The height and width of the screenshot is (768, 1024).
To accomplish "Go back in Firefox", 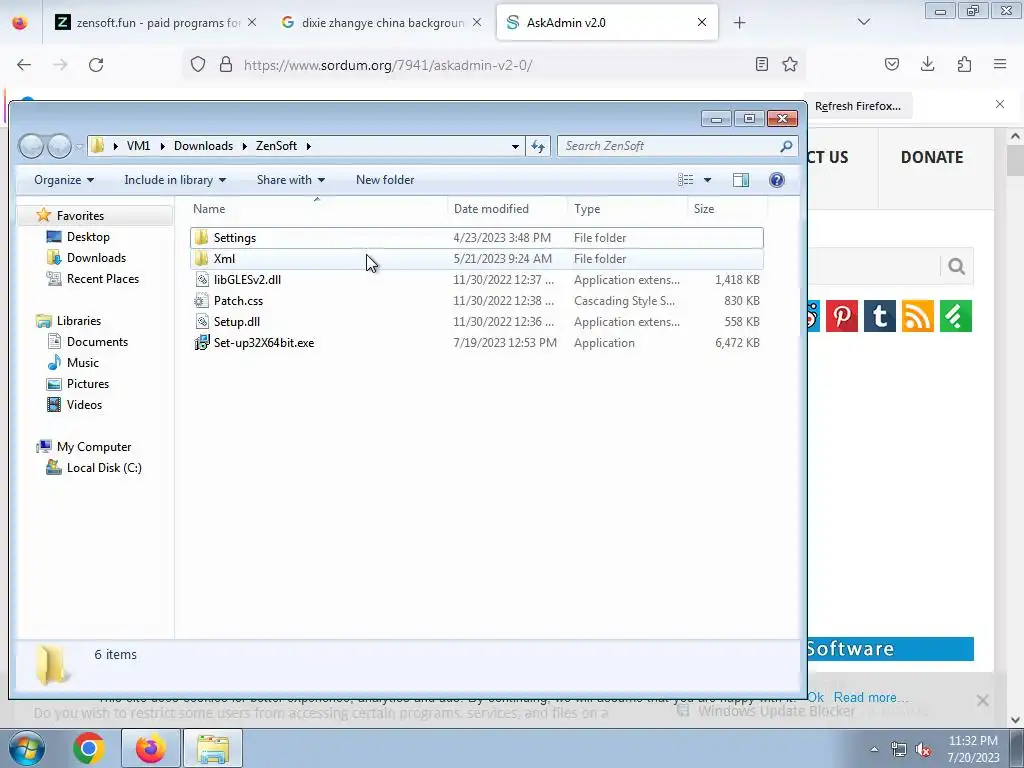I will point(24,65).
